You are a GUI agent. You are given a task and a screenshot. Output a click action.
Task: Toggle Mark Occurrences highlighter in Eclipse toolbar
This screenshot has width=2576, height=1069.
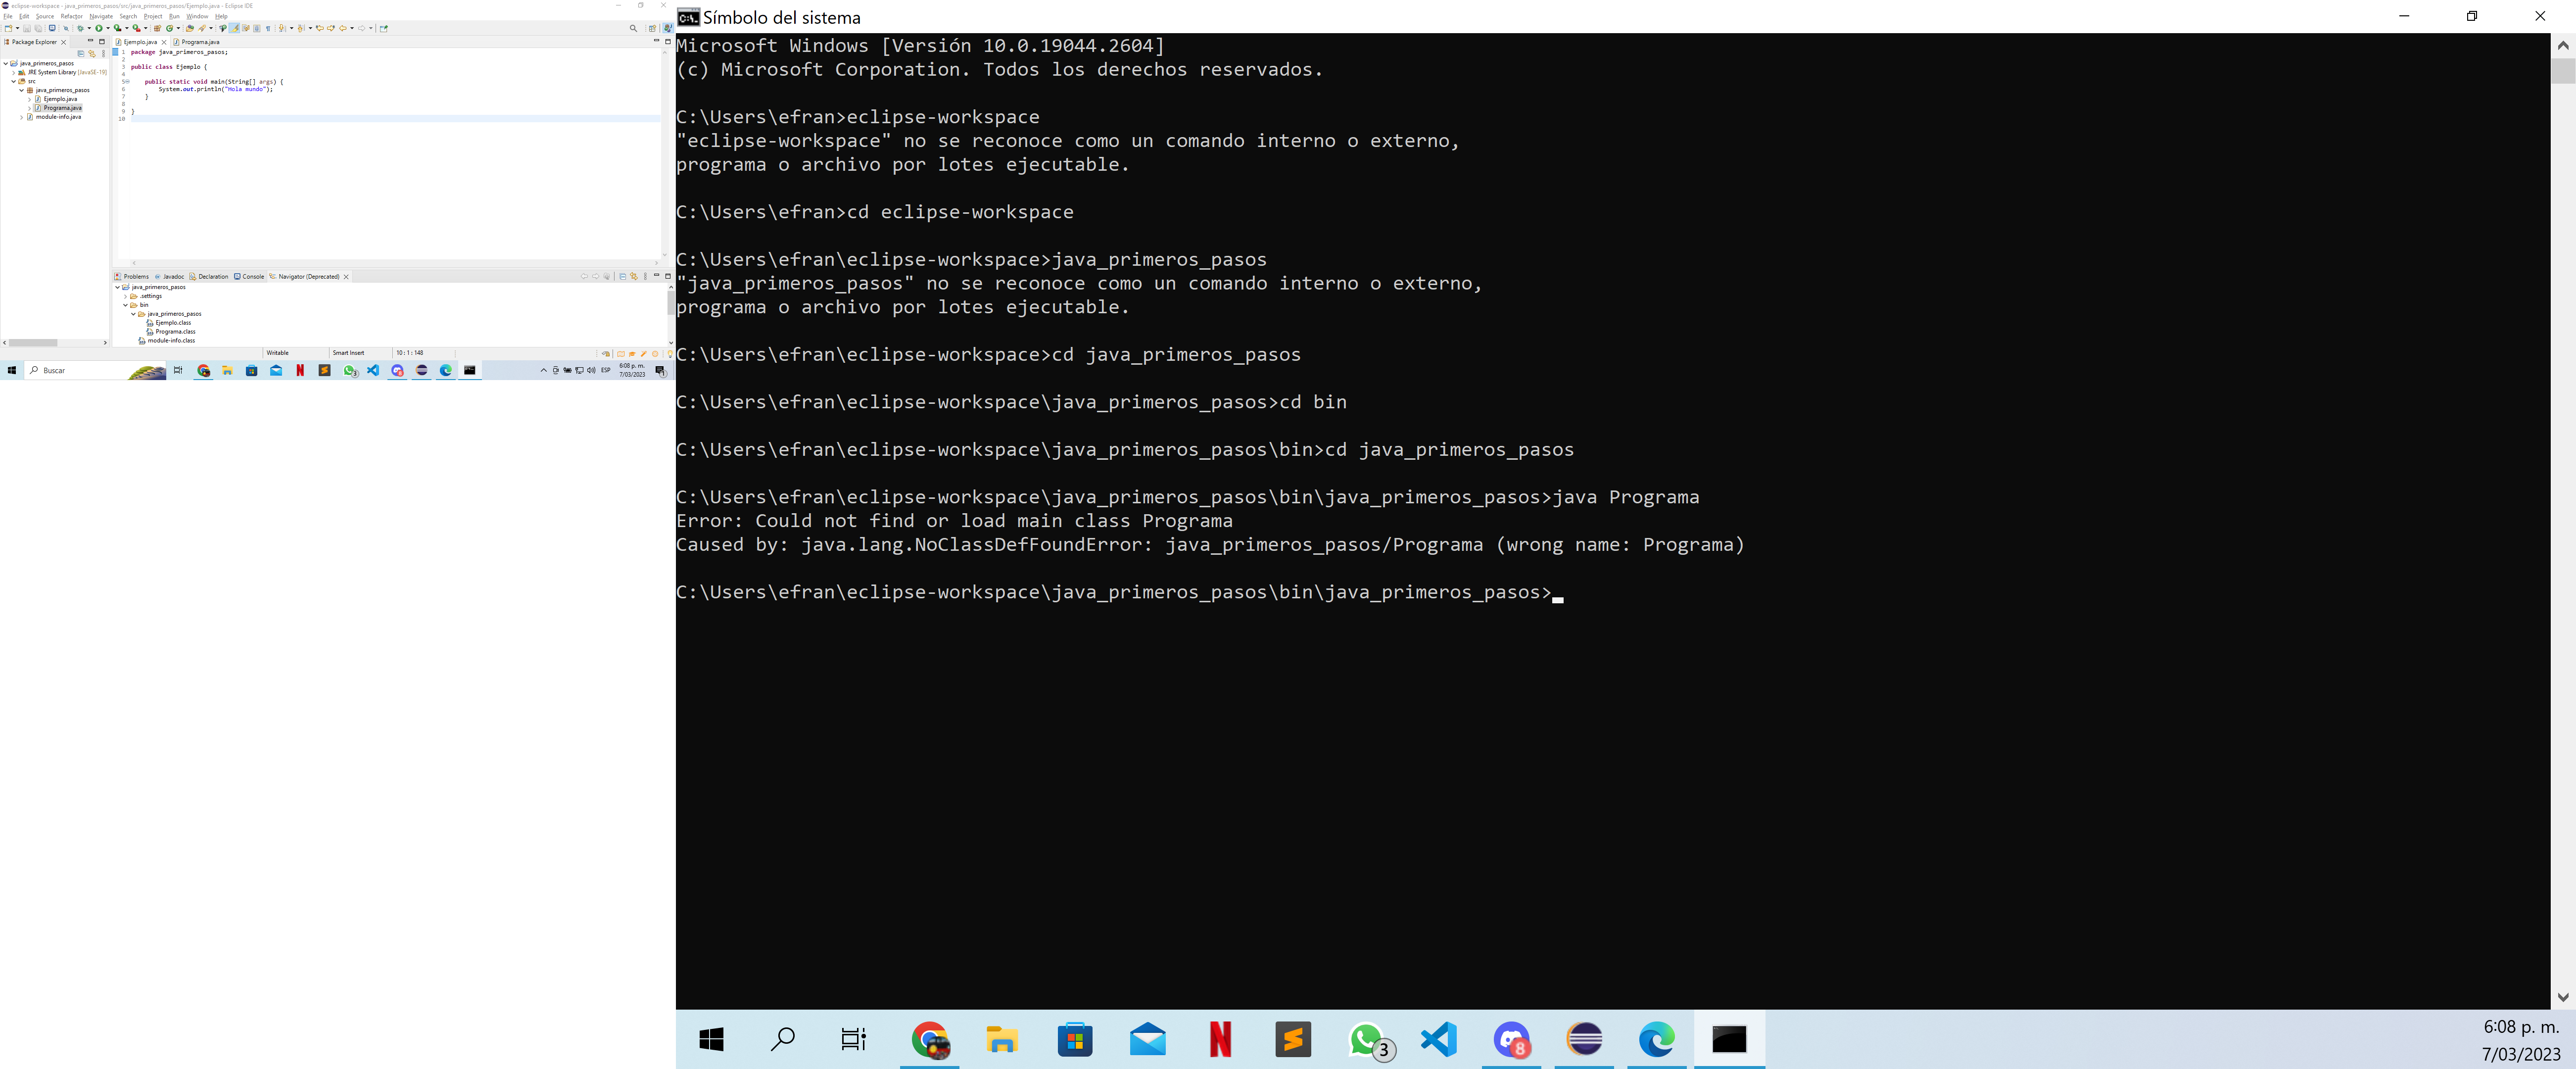click(x=234, y=28)
